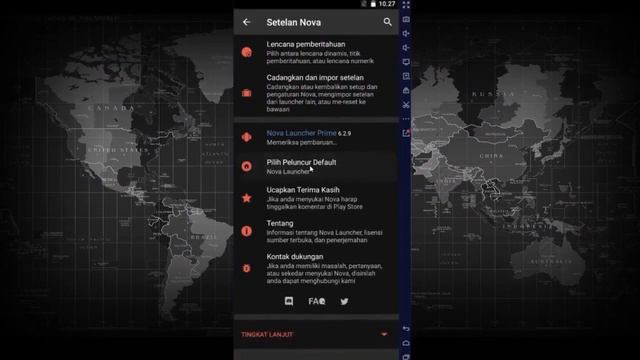Image resolution: width=640 pixels, height=360 pixels.
Task: Go back using the Setelan Nova arrow
Action: [x=247, y=22]
